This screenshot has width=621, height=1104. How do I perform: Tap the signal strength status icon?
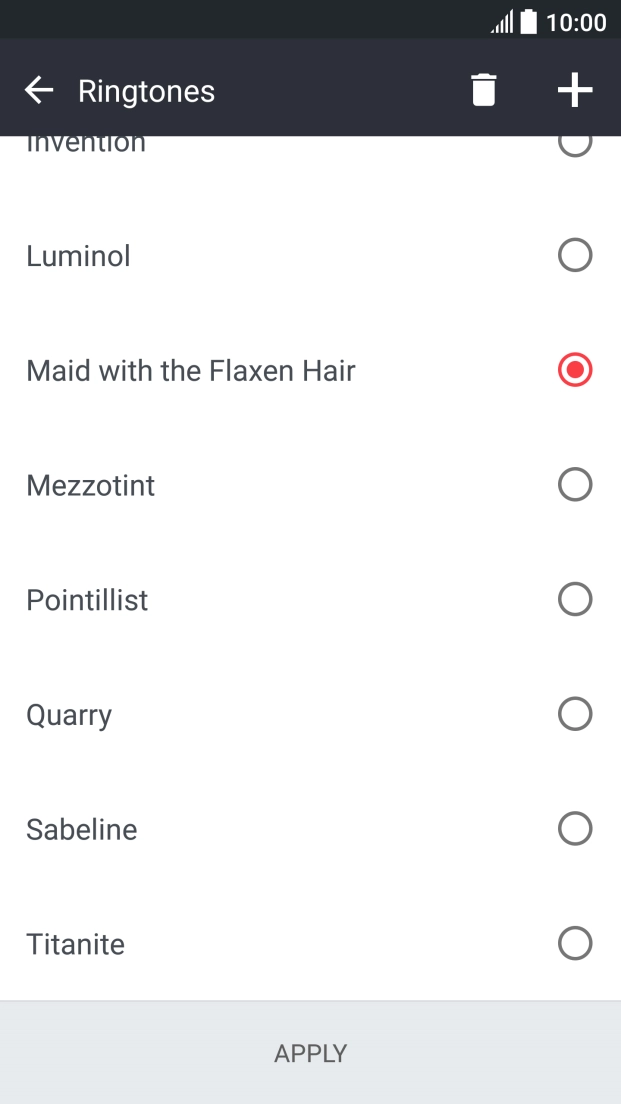pos(502,22)
